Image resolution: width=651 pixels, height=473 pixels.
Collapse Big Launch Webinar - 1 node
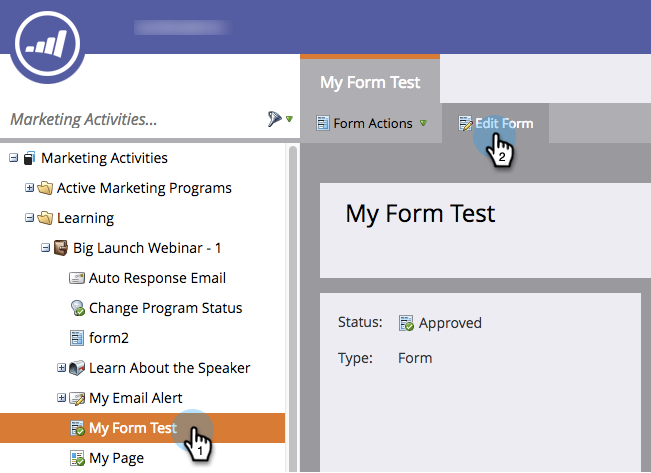tap(45, 248)
